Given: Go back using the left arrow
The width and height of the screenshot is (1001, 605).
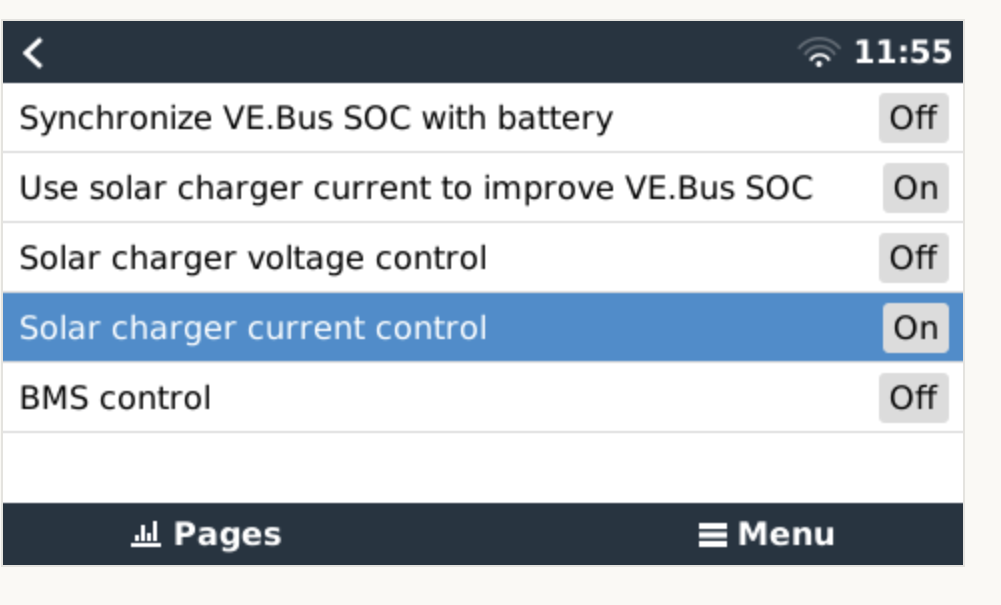Looking at the screenshot, I should (x=33, y=53).
